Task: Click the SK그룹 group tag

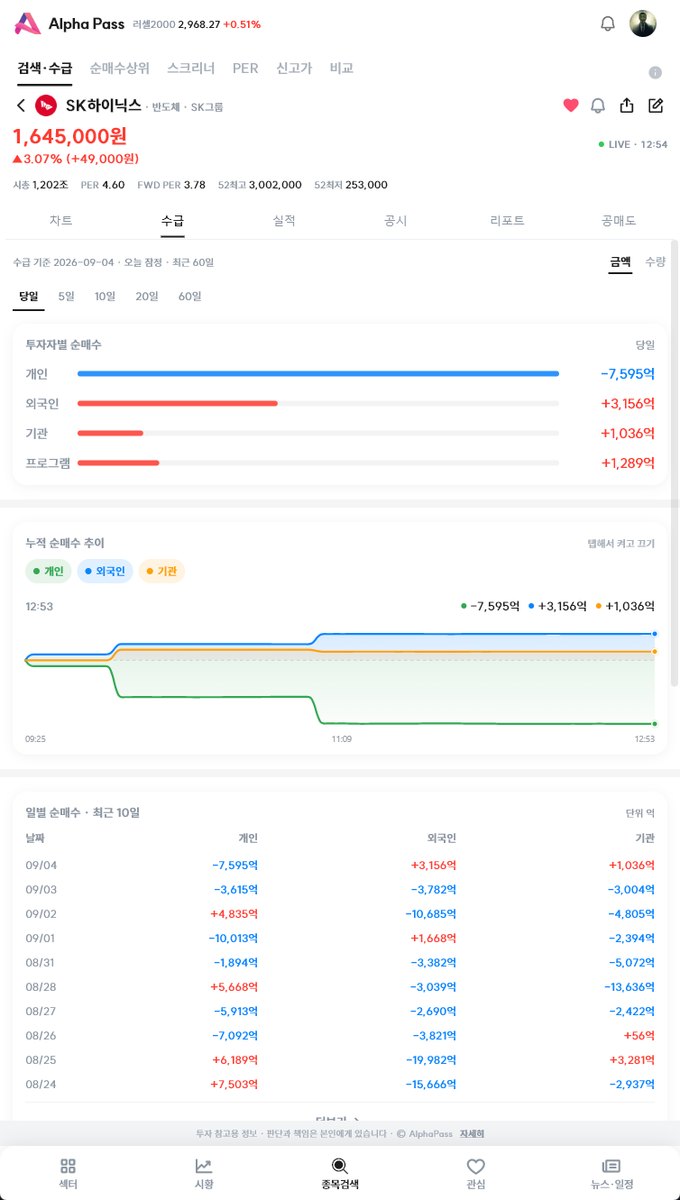Action: coord(208,106)
